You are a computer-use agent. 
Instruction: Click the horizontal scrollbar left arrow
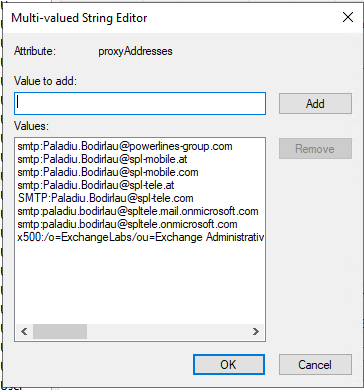(x=24, y=332)
